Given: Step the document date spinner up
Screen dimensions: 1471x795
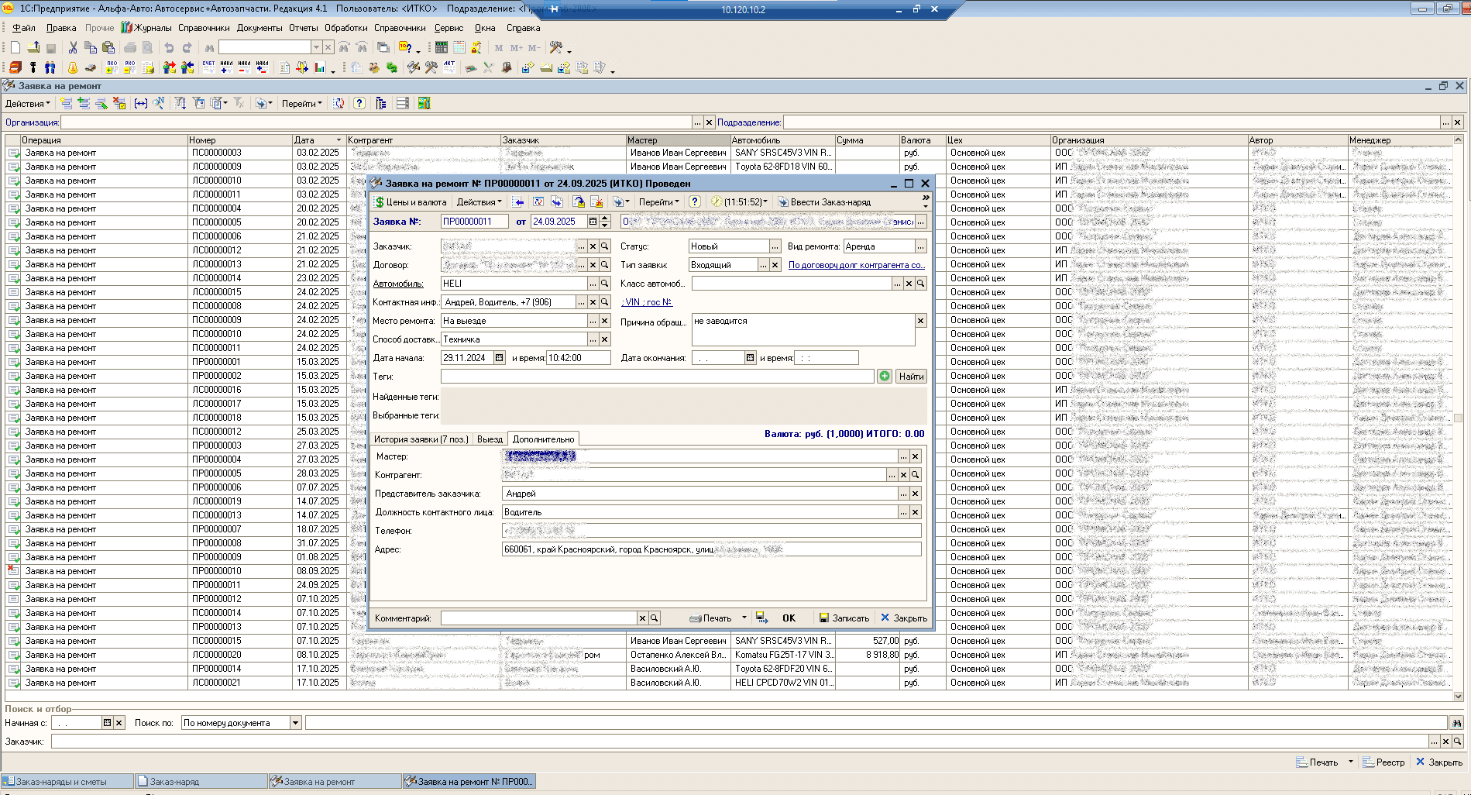Looking at the screenshot, I should [x=606, y=219].
